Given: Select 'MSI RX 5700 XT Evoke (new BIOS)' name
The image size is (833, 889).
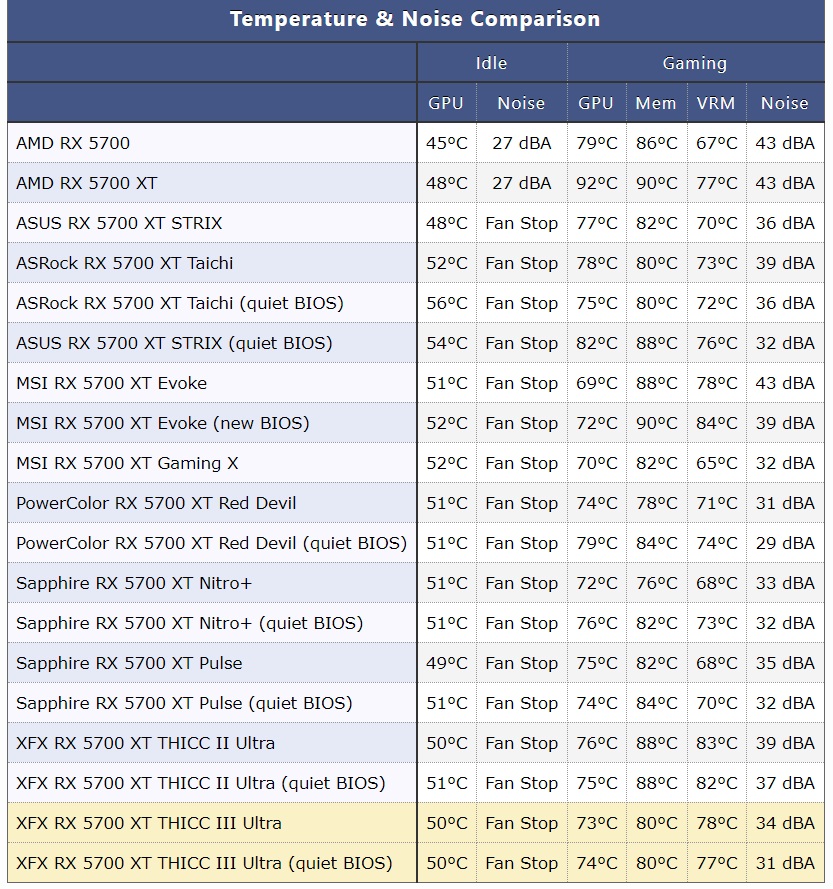Looking at the screenshot, I should (x=163, y=423).
